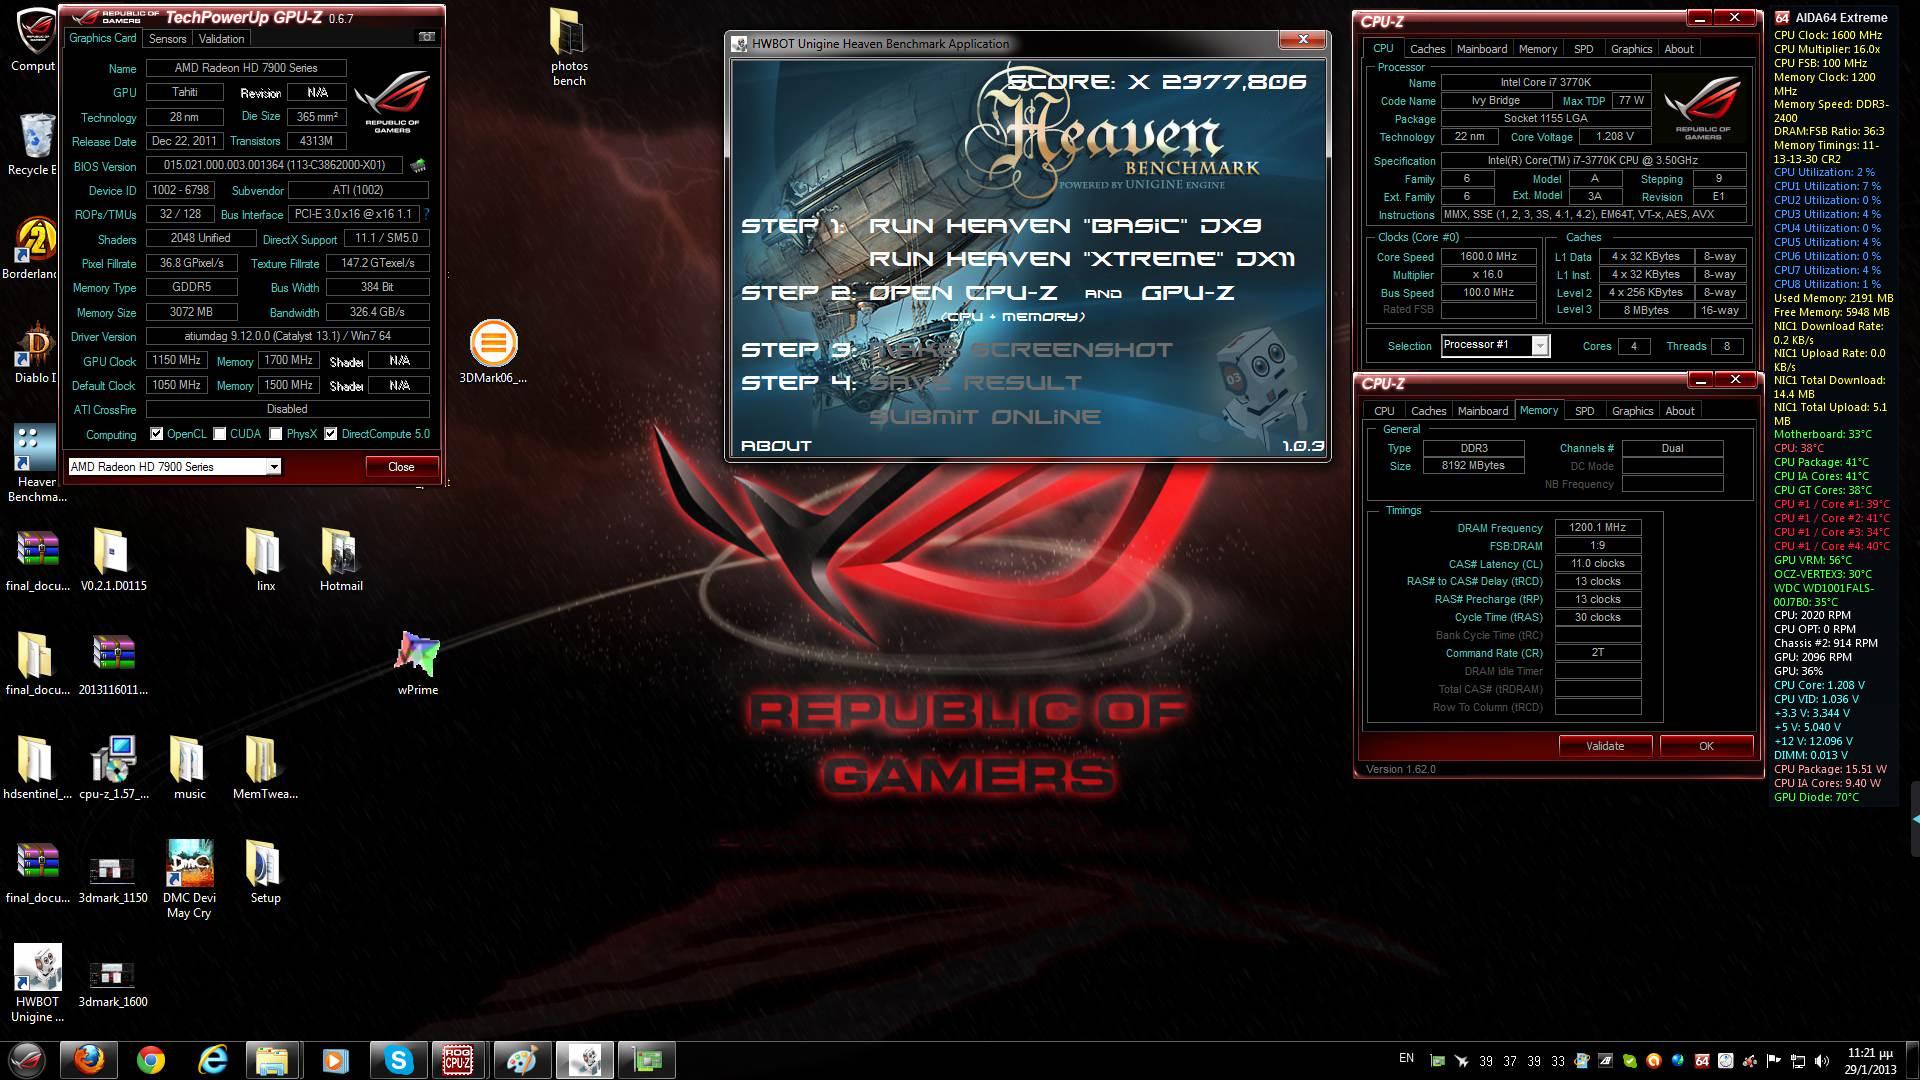Viewport: 1920px width, 1080px height.
Task: Open the Recycle Bin
Action: click(36, 145)
